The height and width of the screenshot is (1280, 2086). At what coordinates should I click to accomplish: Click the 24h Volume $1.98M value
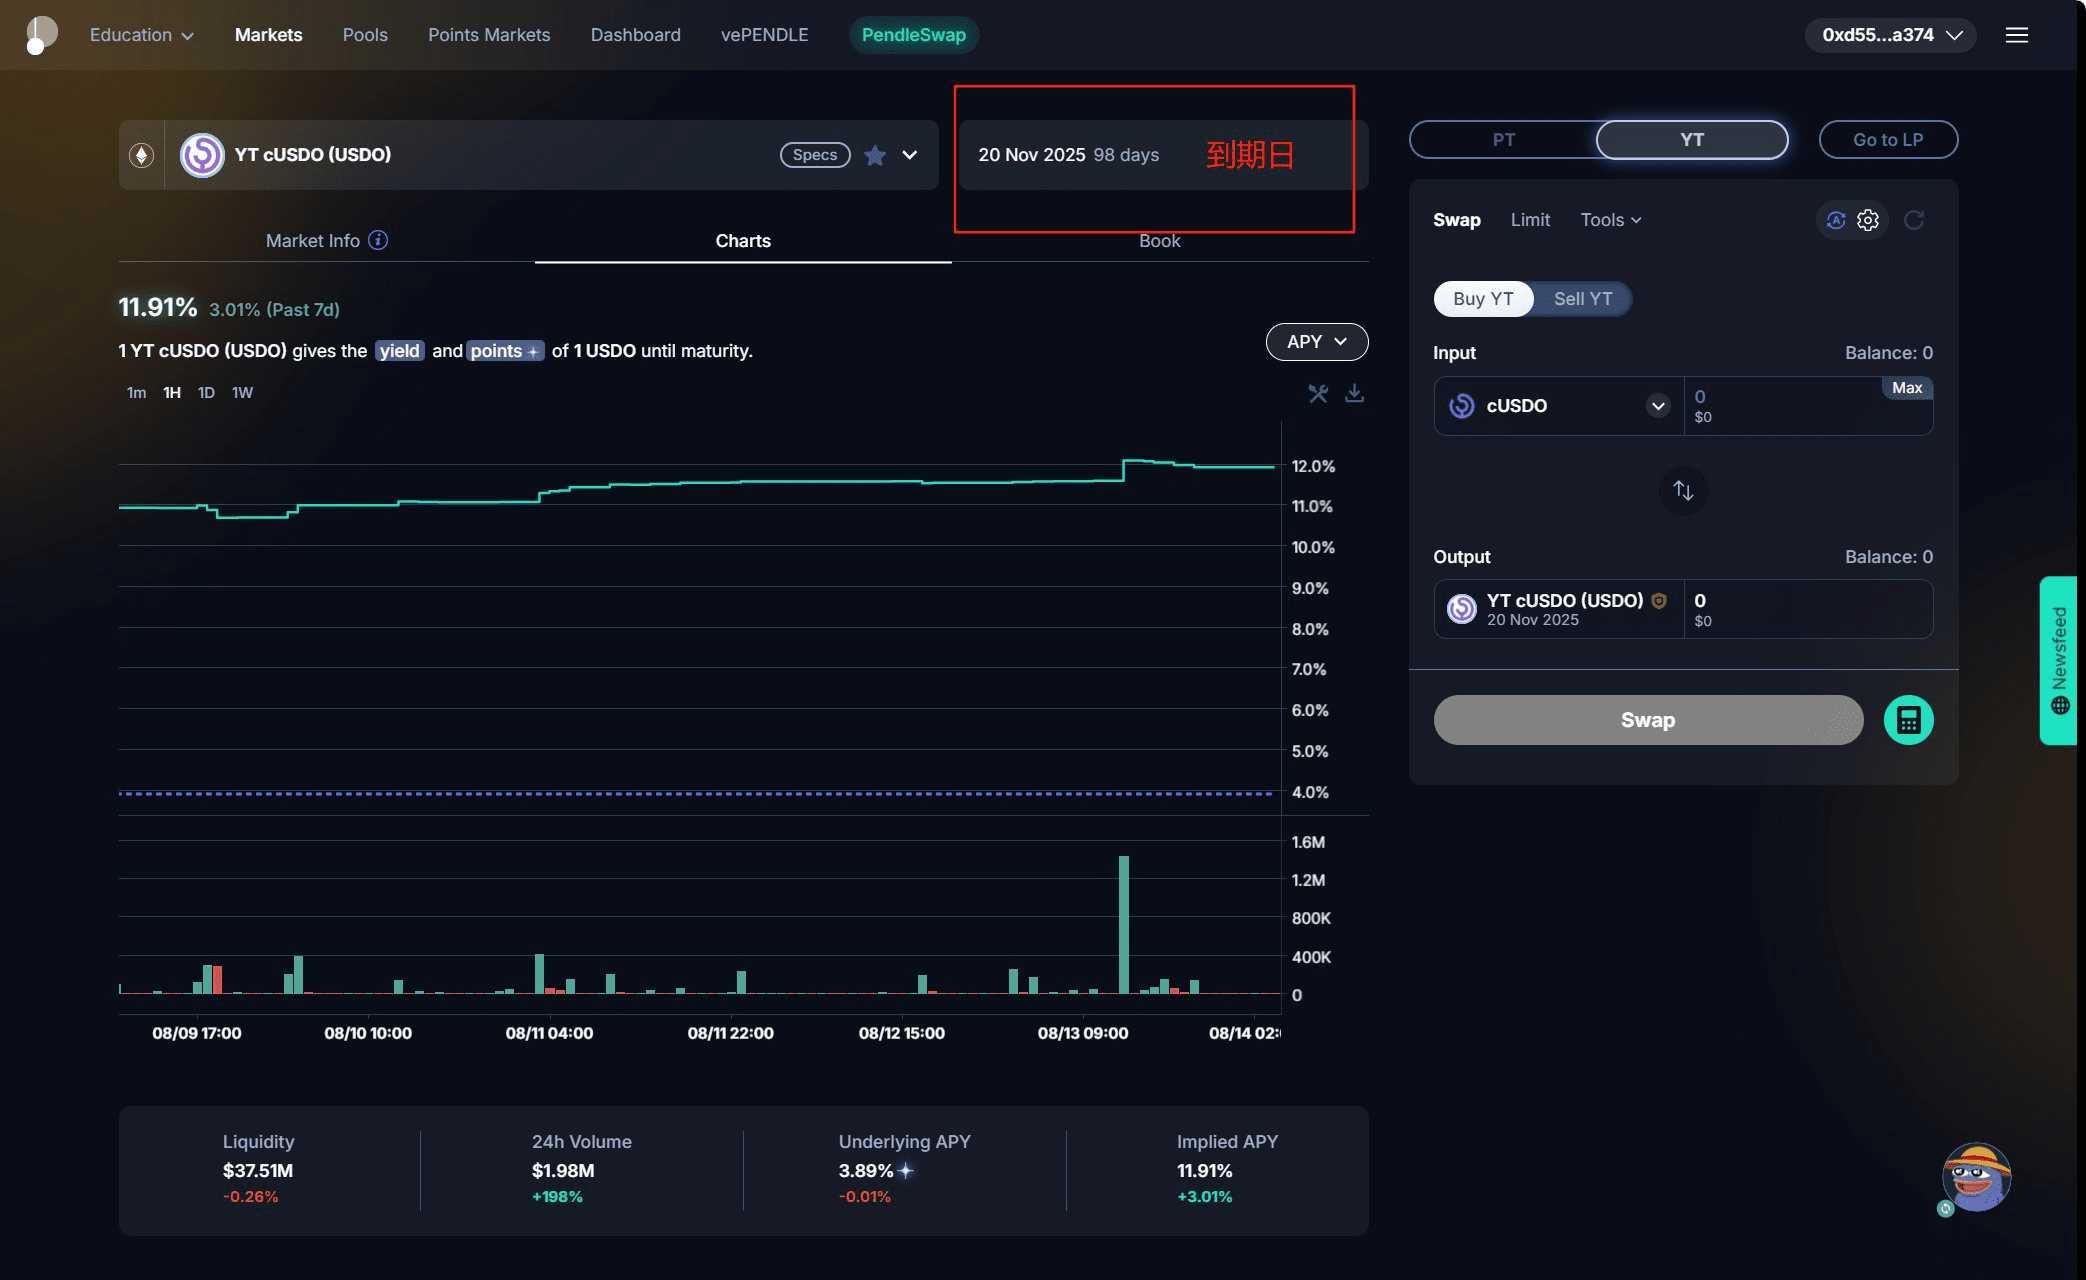[x=563, y=1171]
